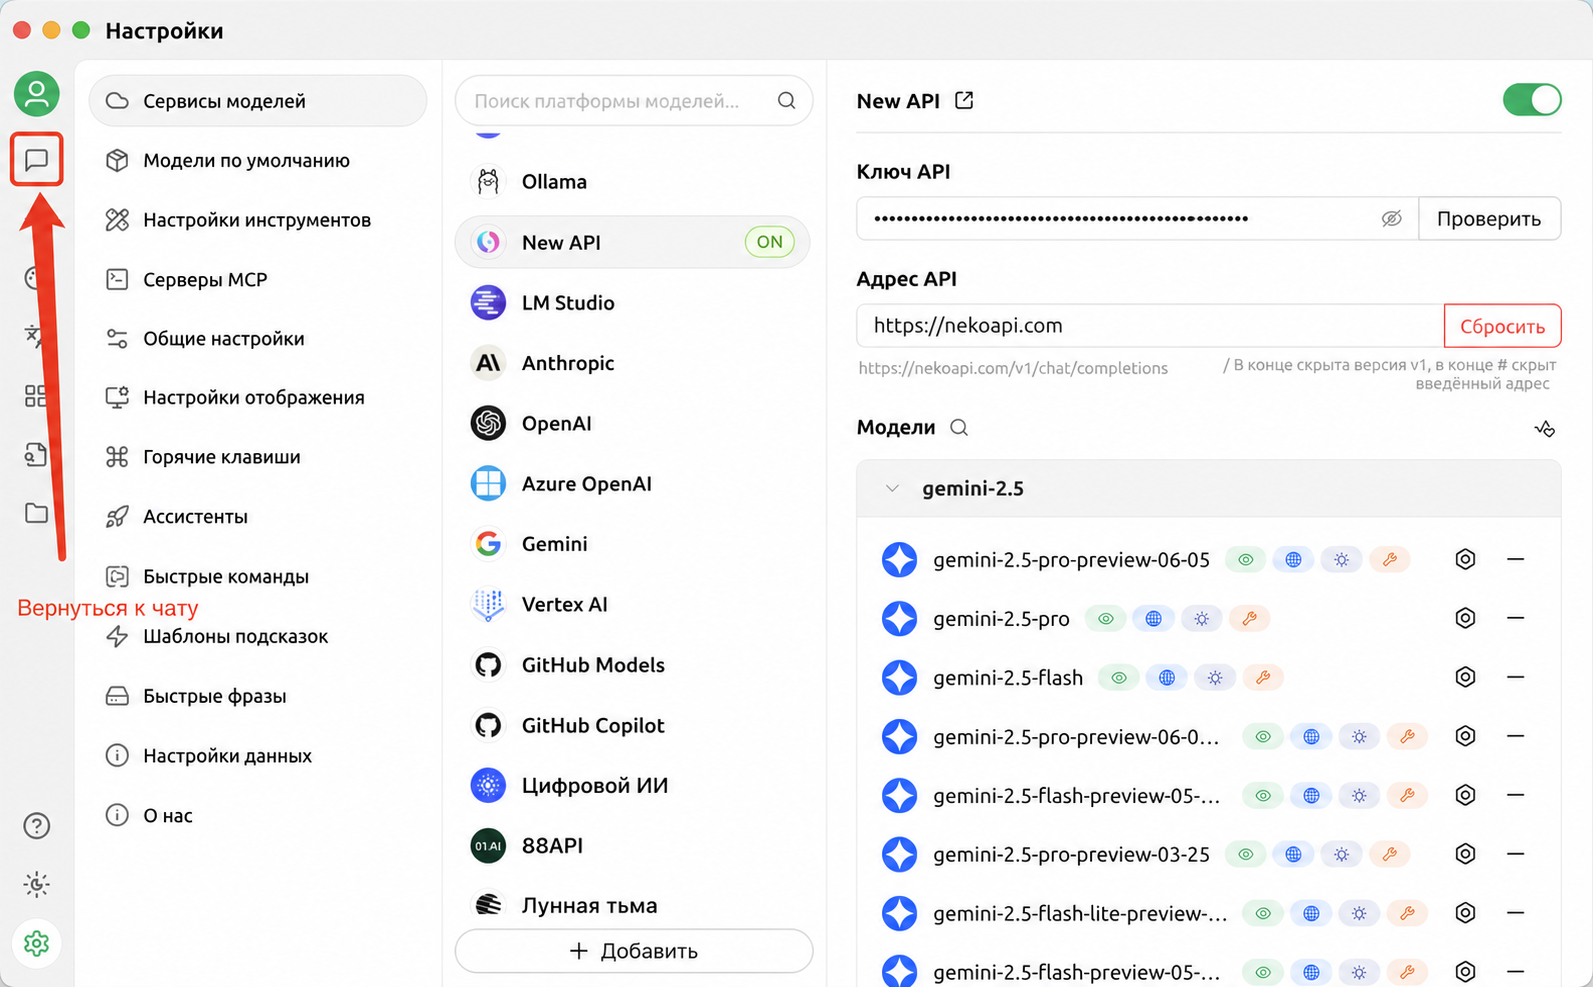Open settings for gemini-2.5-pro-preview-03-25
This screenshot has width=1593, height=987.
(1465, 854)
